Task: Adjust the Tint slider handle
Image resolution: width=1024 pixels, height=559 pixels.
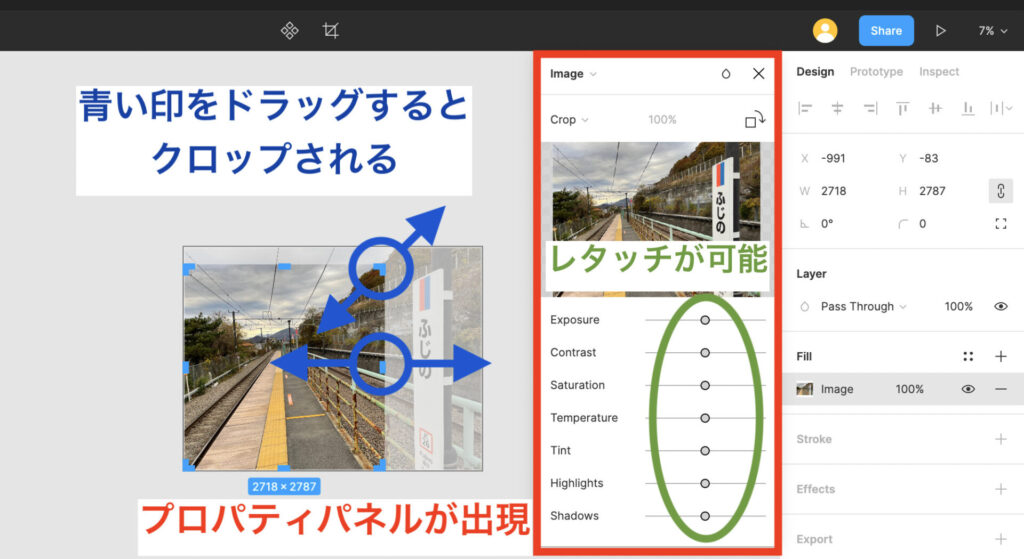Action: click(x=705, y=451)
